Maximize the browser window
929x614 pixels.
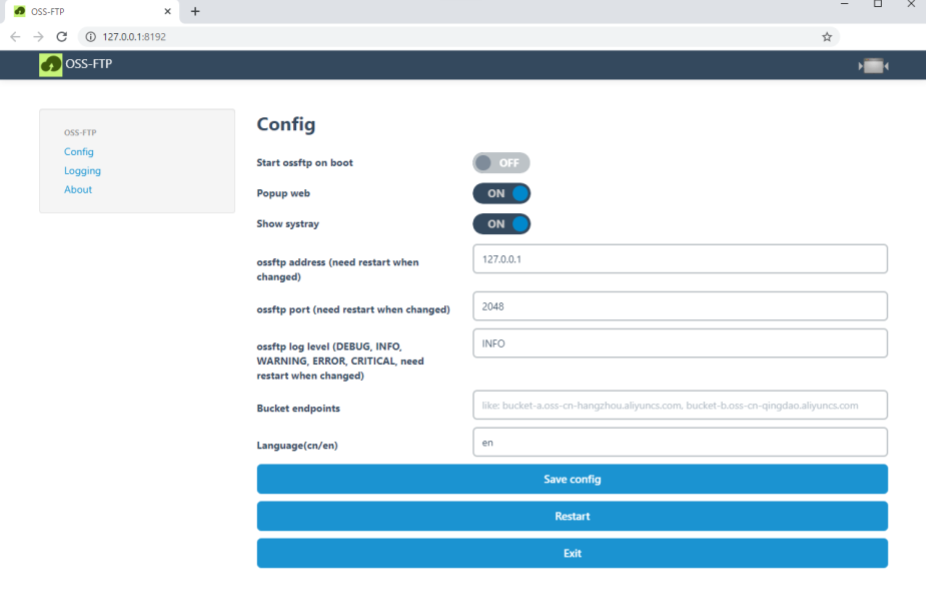[878, 4]
